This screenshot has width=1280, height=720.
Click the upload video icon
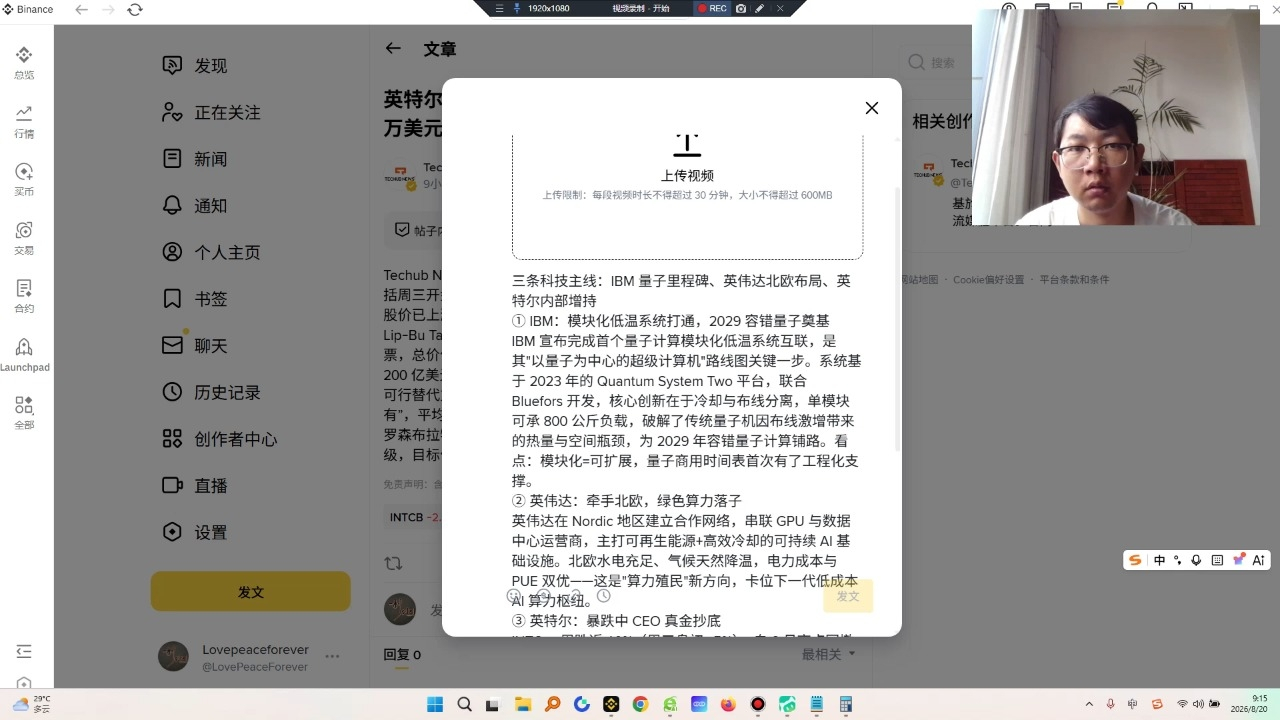pyautogui.click(x=687, y=145)
